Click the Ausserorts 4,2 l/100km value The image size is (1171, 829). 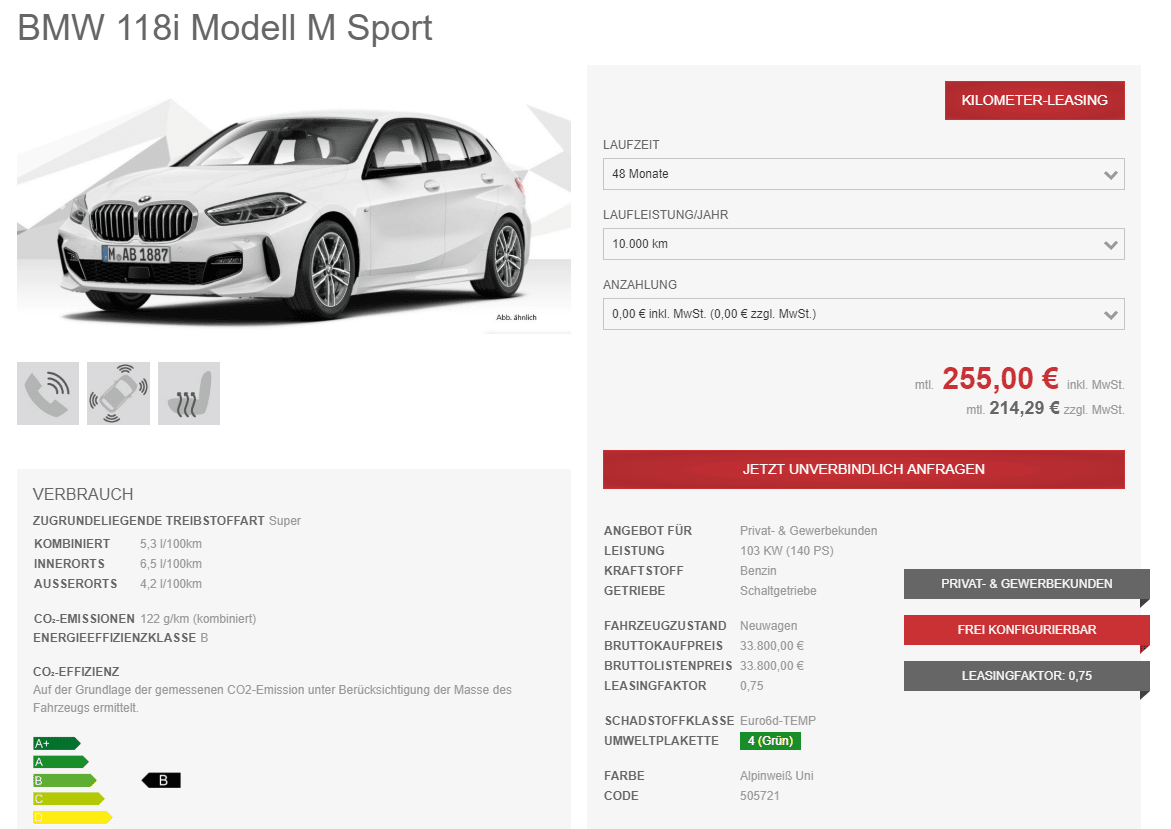click(x=170, y=584)
